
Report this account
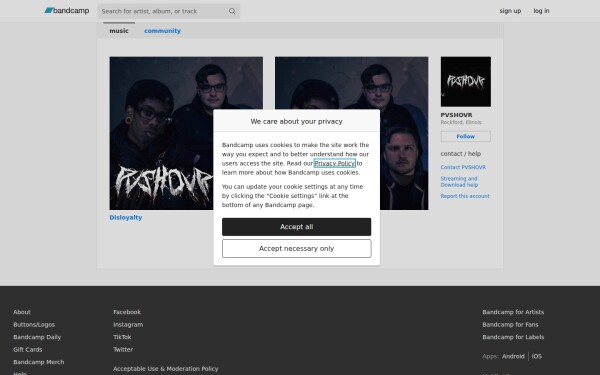pyautogui.click(x=465, y=196)
